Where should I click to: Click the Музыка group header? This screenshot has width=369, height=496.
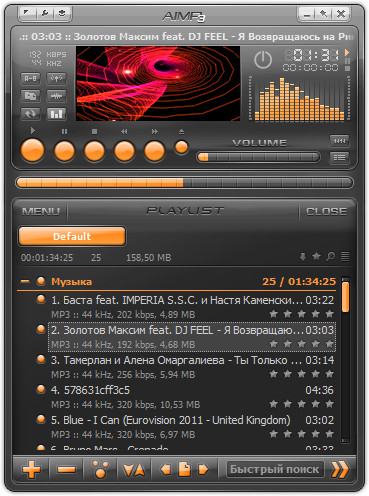tap(177, 282)
